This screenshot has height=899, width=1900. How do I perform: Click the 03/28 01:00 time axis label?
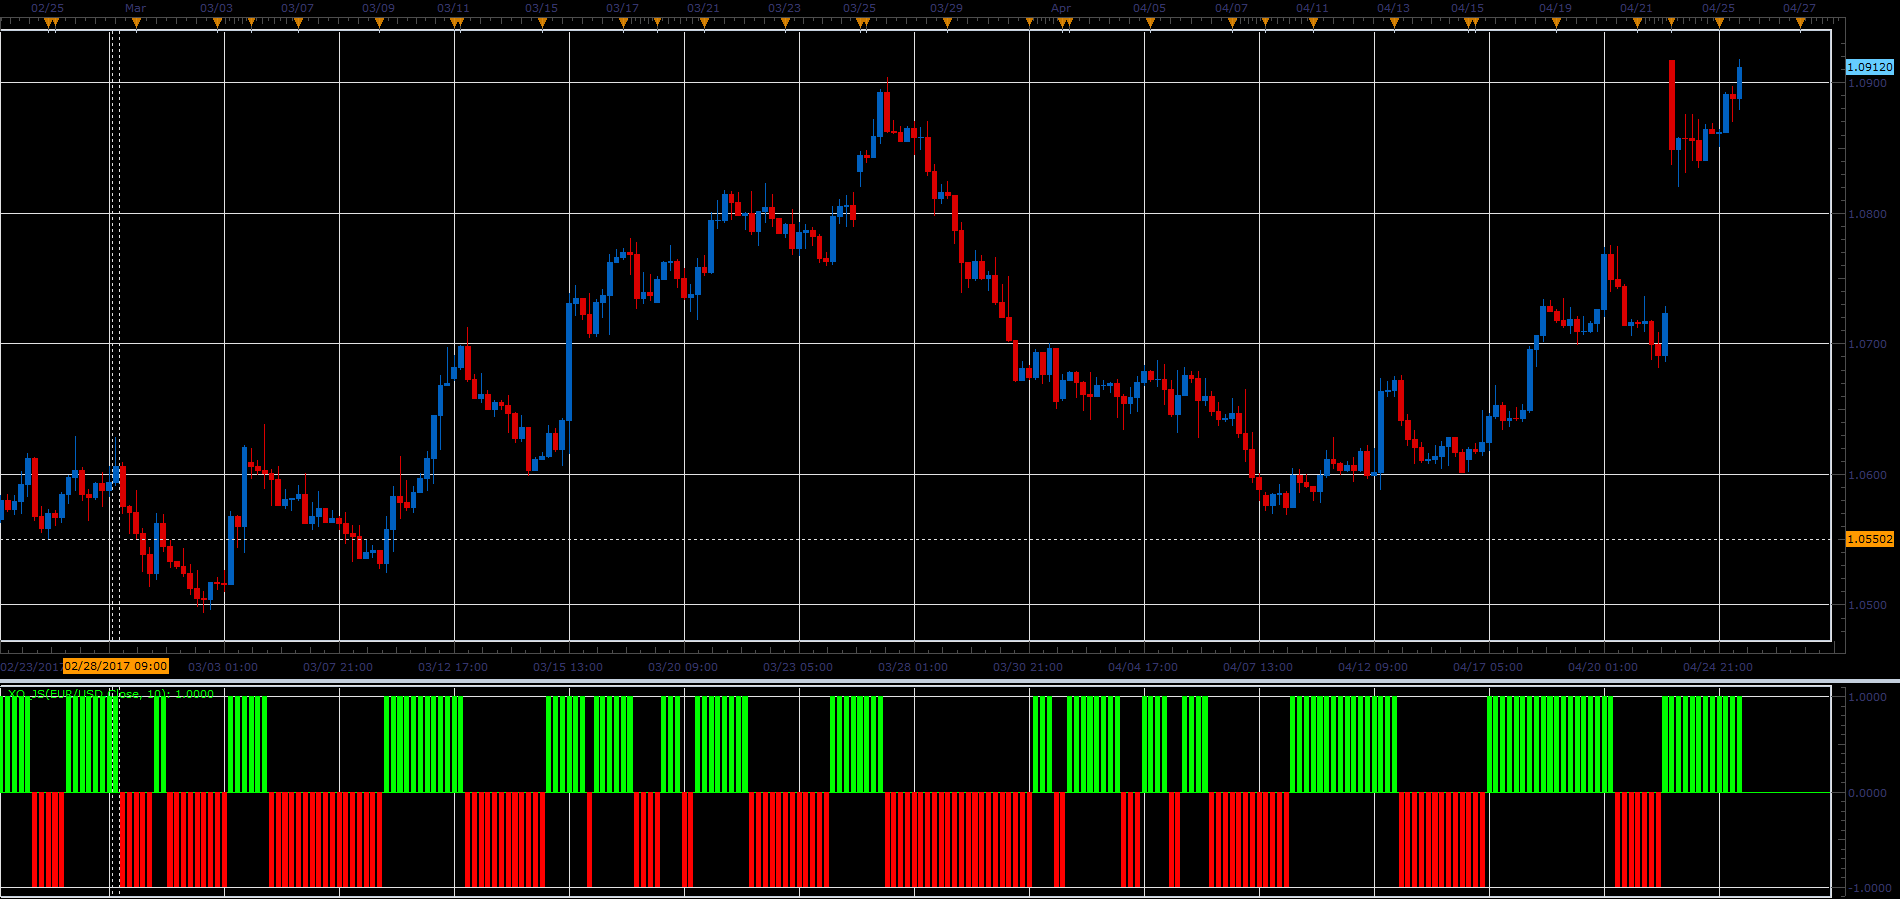(913, 667)
